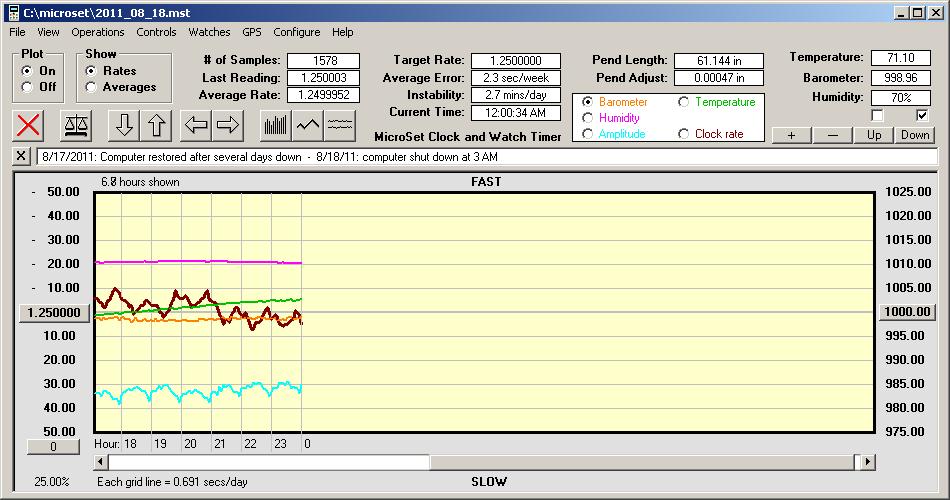Click the 1.250000 center rate button

click(x=54, y=313)
